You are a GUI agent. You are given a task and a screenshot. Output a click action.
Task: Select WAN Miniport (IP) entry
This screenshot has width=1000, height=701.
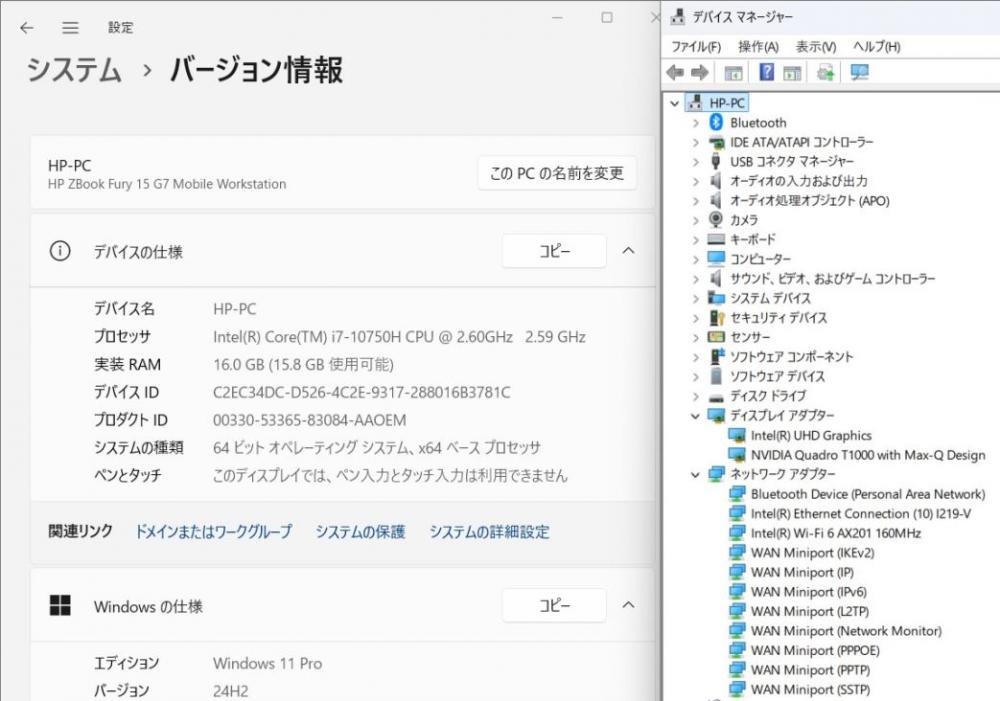point(802,572)
